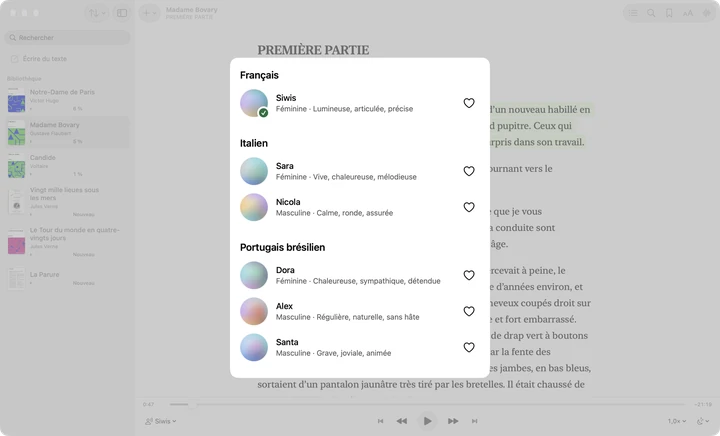
Task: Favorite the Santa voice with heart icon
Action: point(468,347)
